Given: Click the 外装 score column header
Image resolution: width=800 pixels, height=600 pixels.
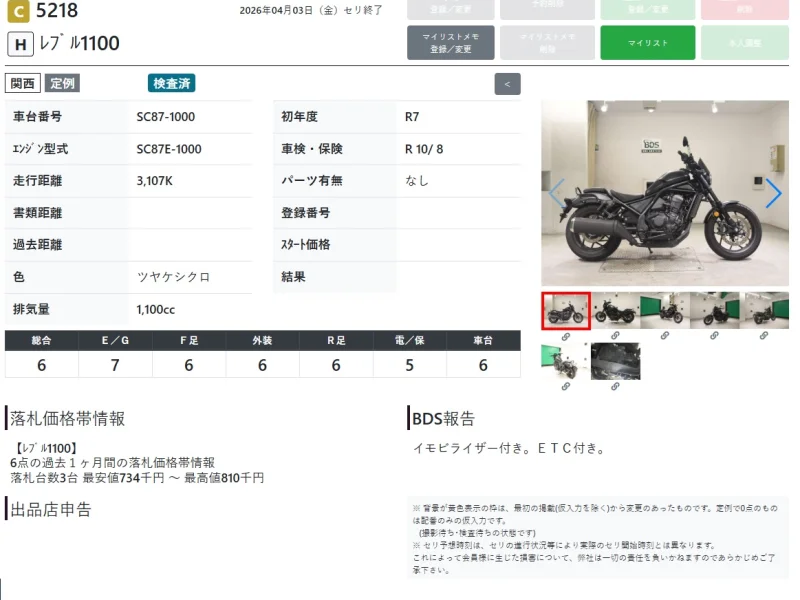Looking at the screenshot, I should 262,340.
